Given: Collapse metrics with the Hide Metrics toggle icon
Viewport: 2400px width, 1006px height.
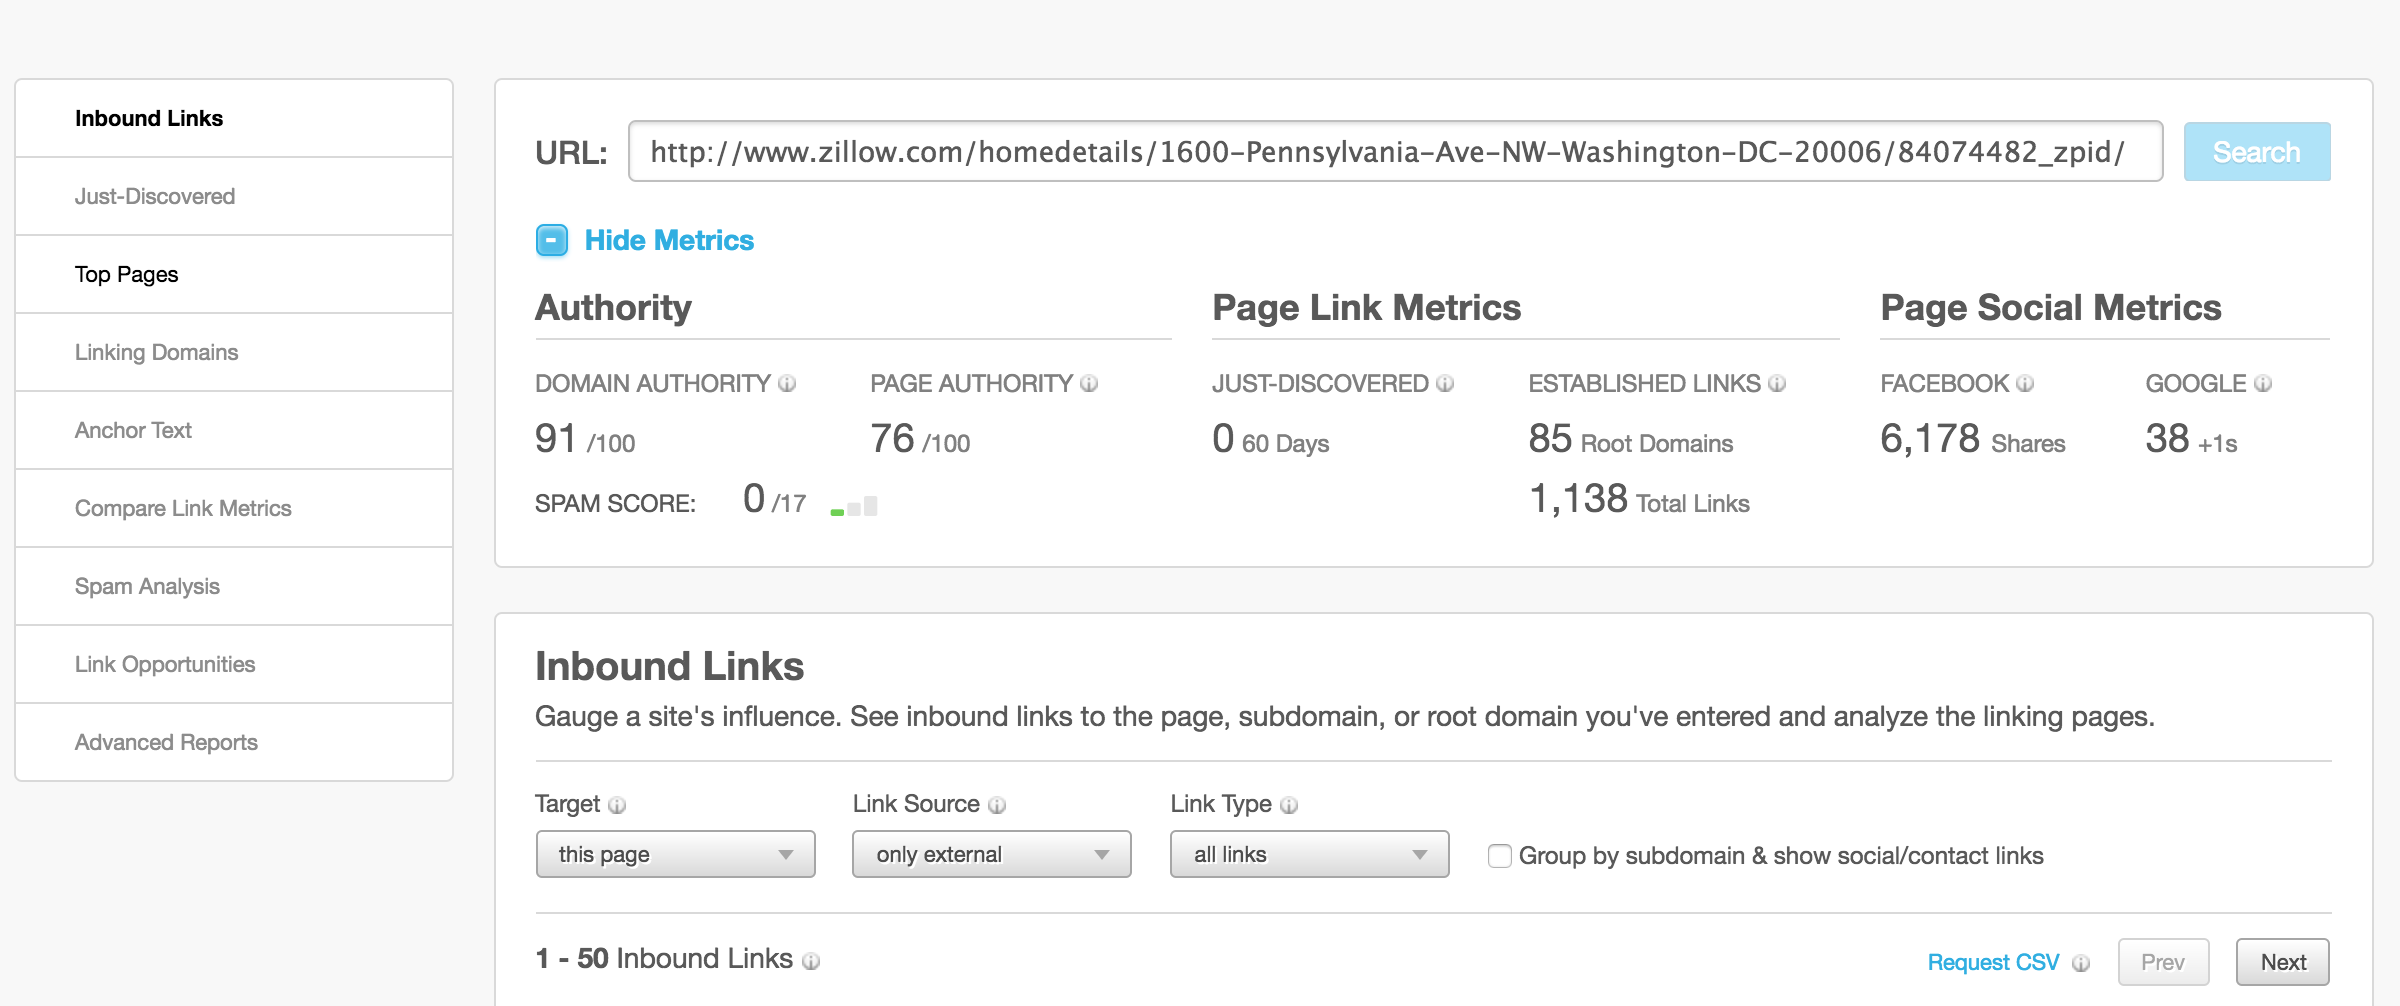Looking at the screenshot, I should (x=552, y=240).
